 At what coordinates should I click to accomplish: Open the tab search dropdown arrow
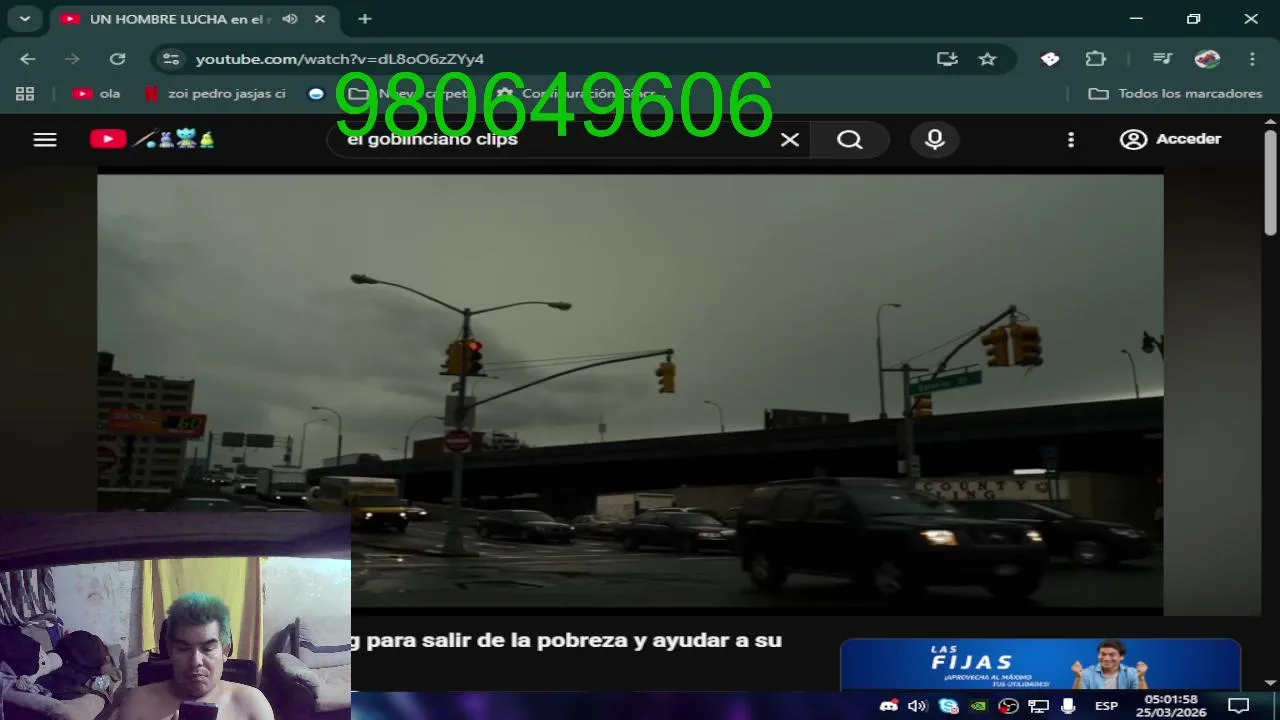[x=24, y=19]
